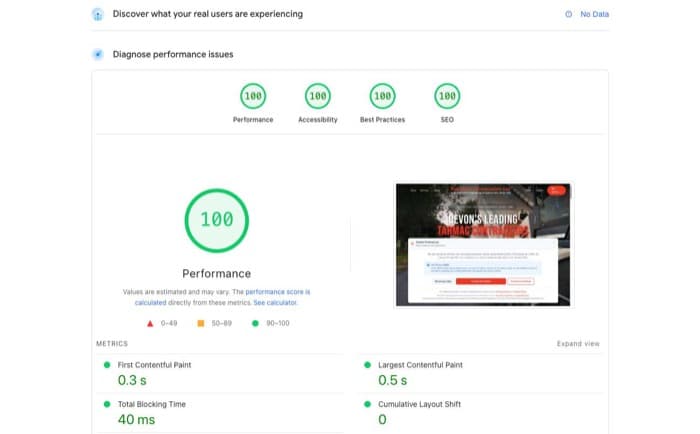The width and height of the screenshot is (700, 434).
Task: Click the page screenshot thumbnail
Action: (483, 245)
